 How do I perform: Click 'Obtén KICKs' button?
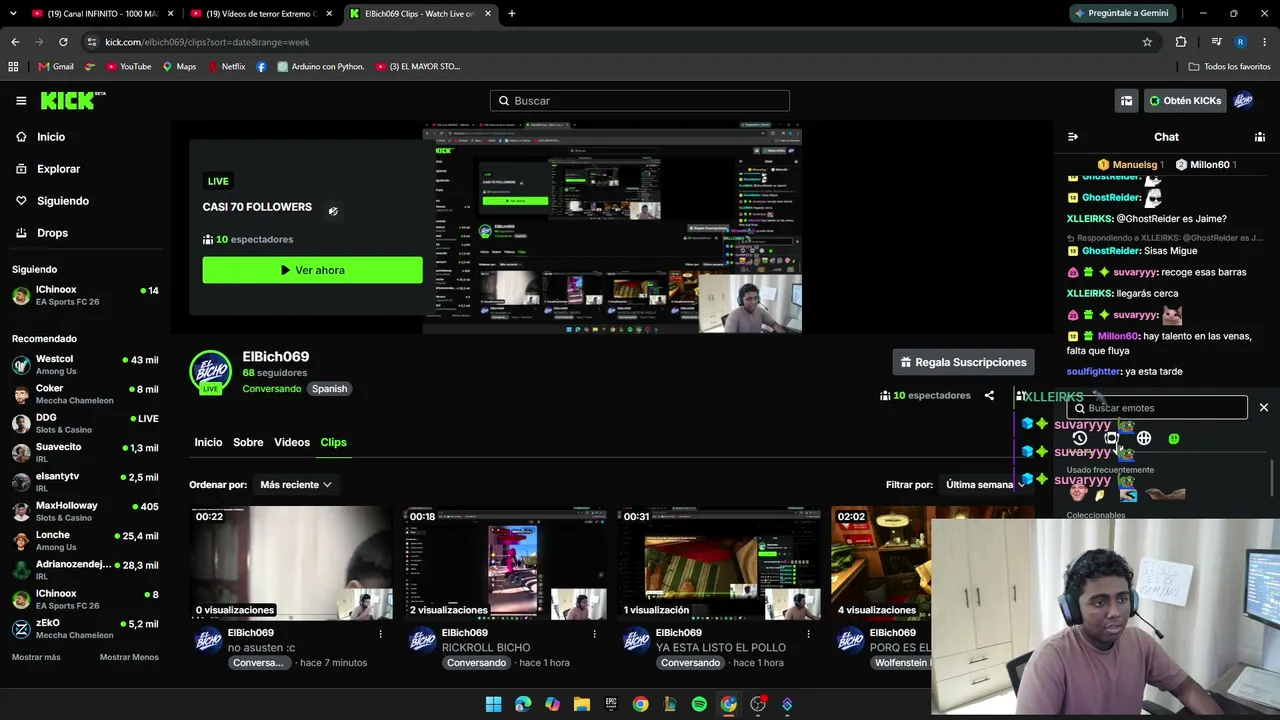tap(1185, 100)
